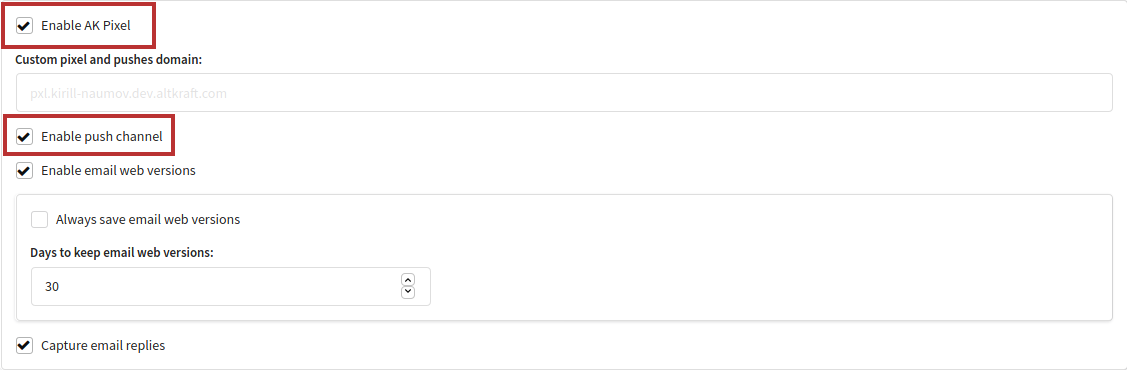Click the increment arrow on the days stepper
Screen dimensions: 1127x370
click(x=408, y=280)
